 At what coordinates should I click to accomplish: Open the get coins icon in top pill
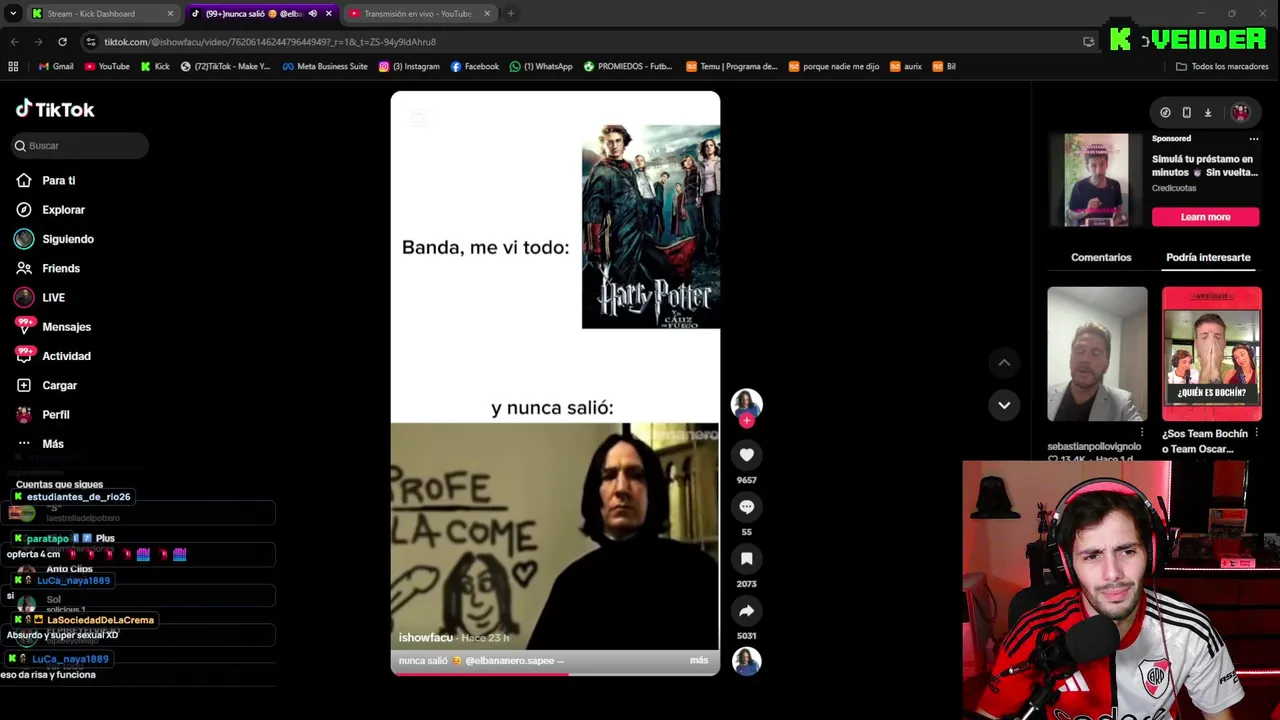[1165, 113]
